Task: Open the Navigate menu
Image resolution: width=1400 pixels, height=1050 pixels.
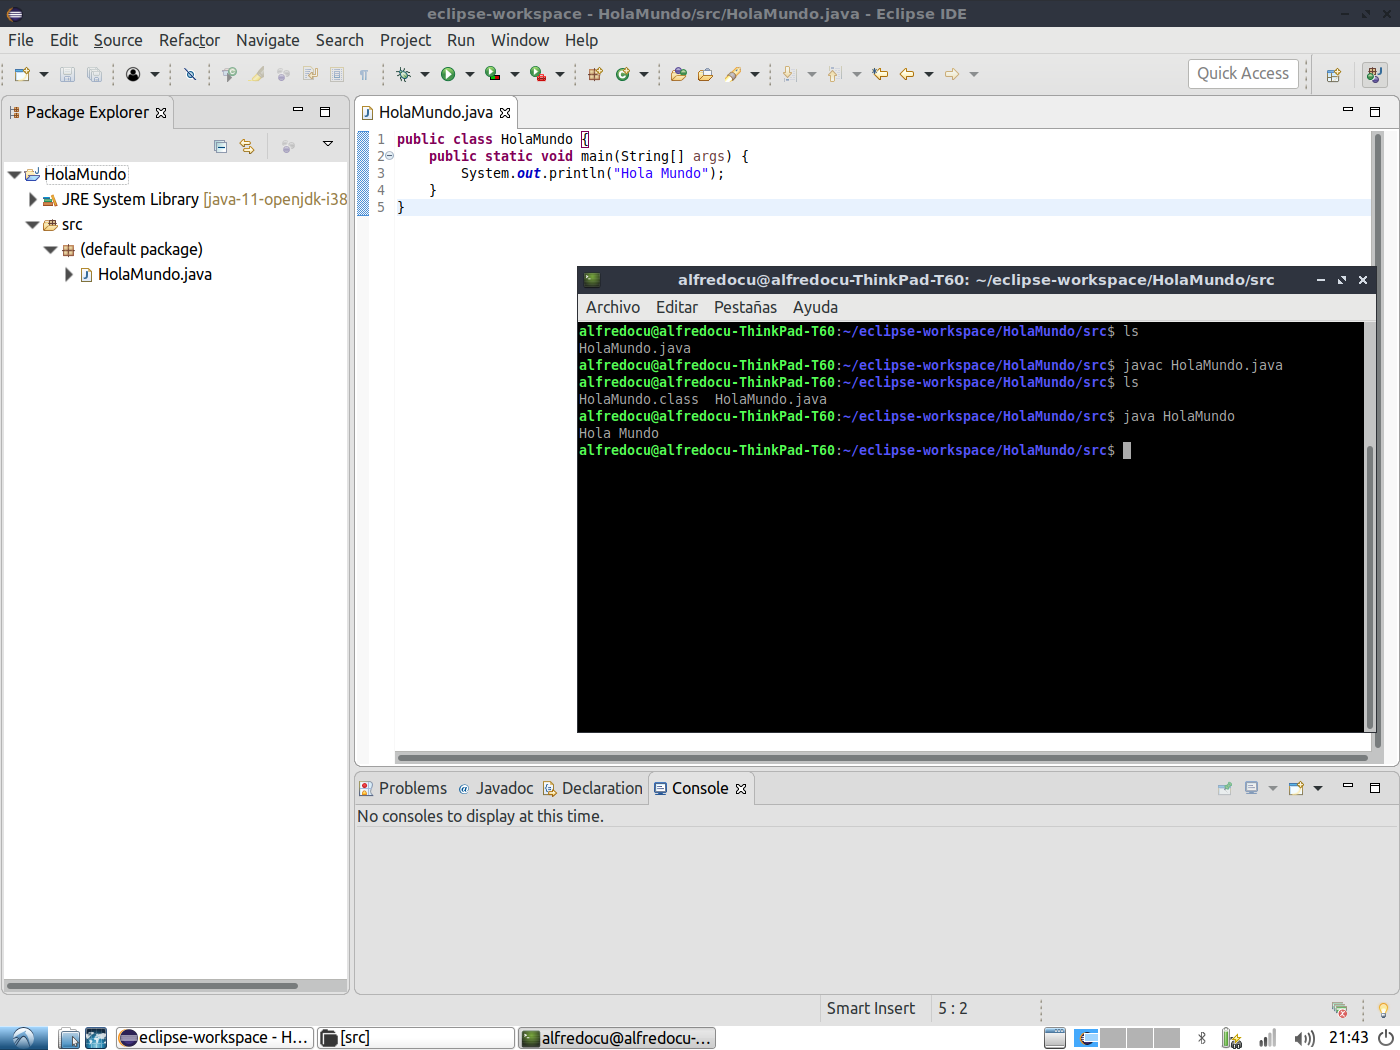Action: click(x=268, y=40)
